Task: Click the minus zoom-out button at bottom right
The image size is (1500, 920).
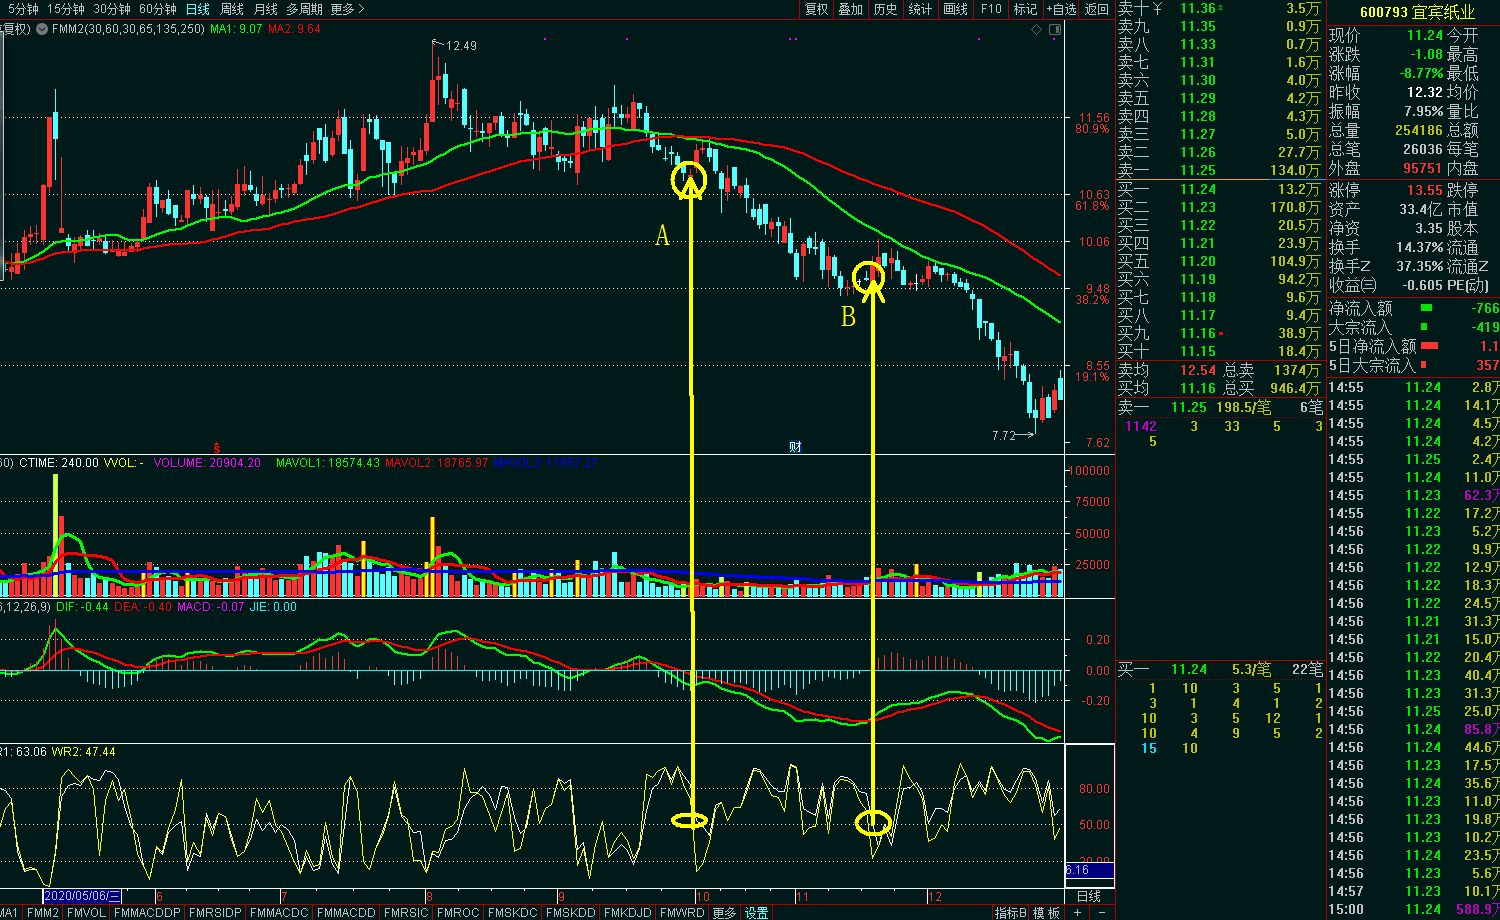Action: 1101,913
